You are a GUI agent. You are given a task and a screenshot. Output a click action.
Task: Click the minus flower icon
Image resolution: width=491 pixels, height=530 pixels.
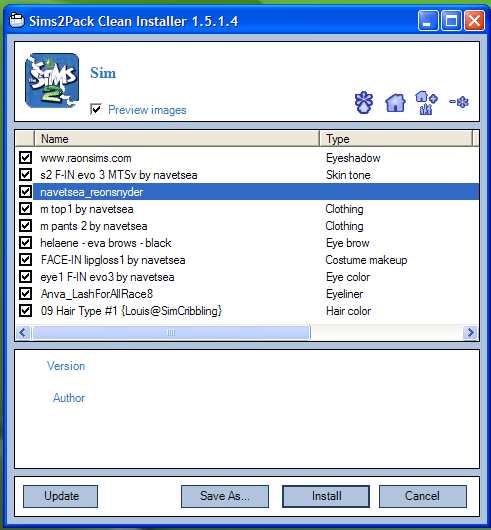pyautogui.click(x=459, y=102)
